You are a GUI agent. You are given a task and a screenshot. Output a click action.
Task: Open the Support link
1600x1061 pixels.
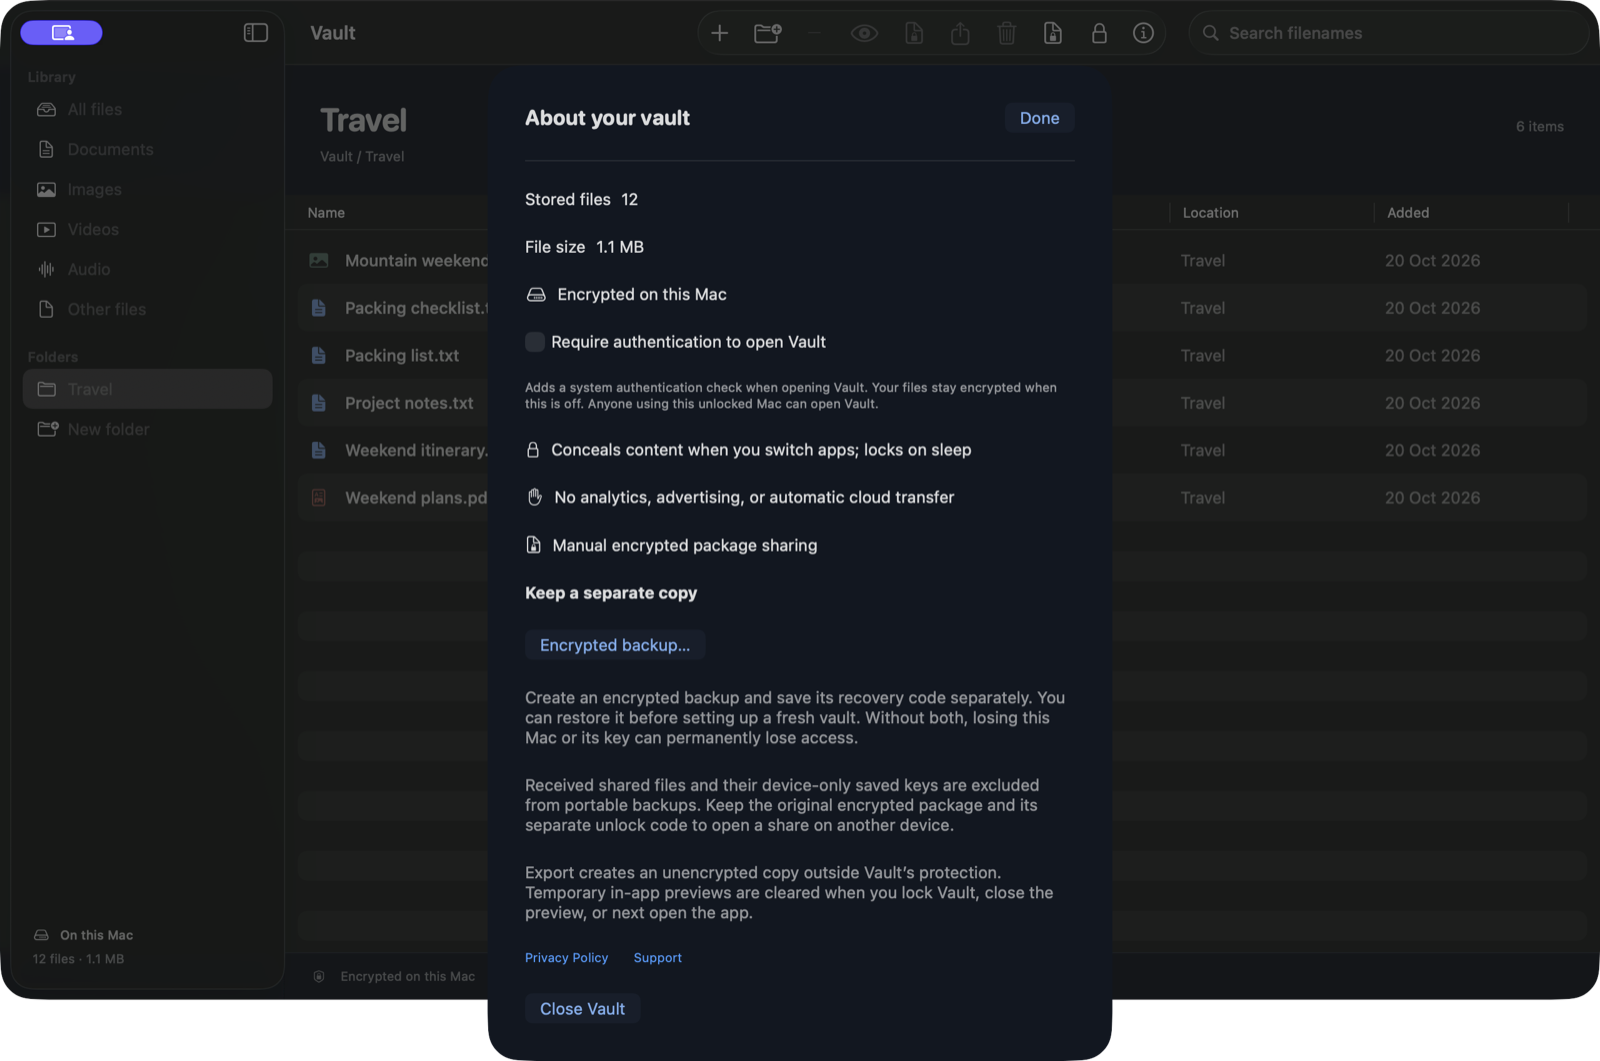point(657,958)
